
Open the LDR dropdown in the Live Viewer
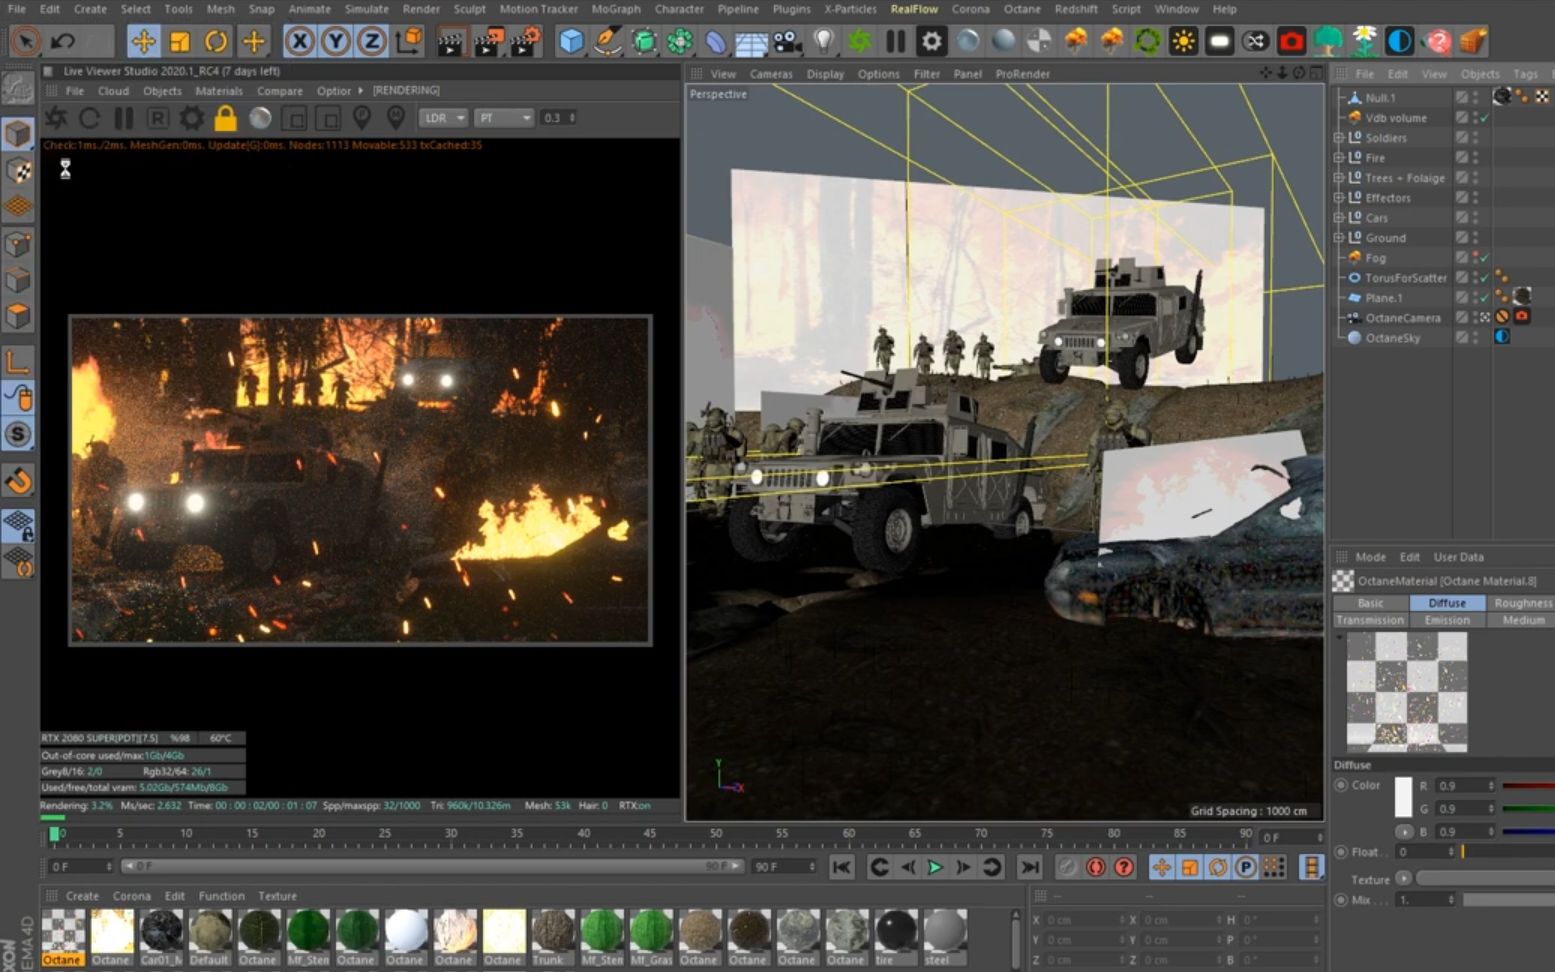(x=443, y=117)
